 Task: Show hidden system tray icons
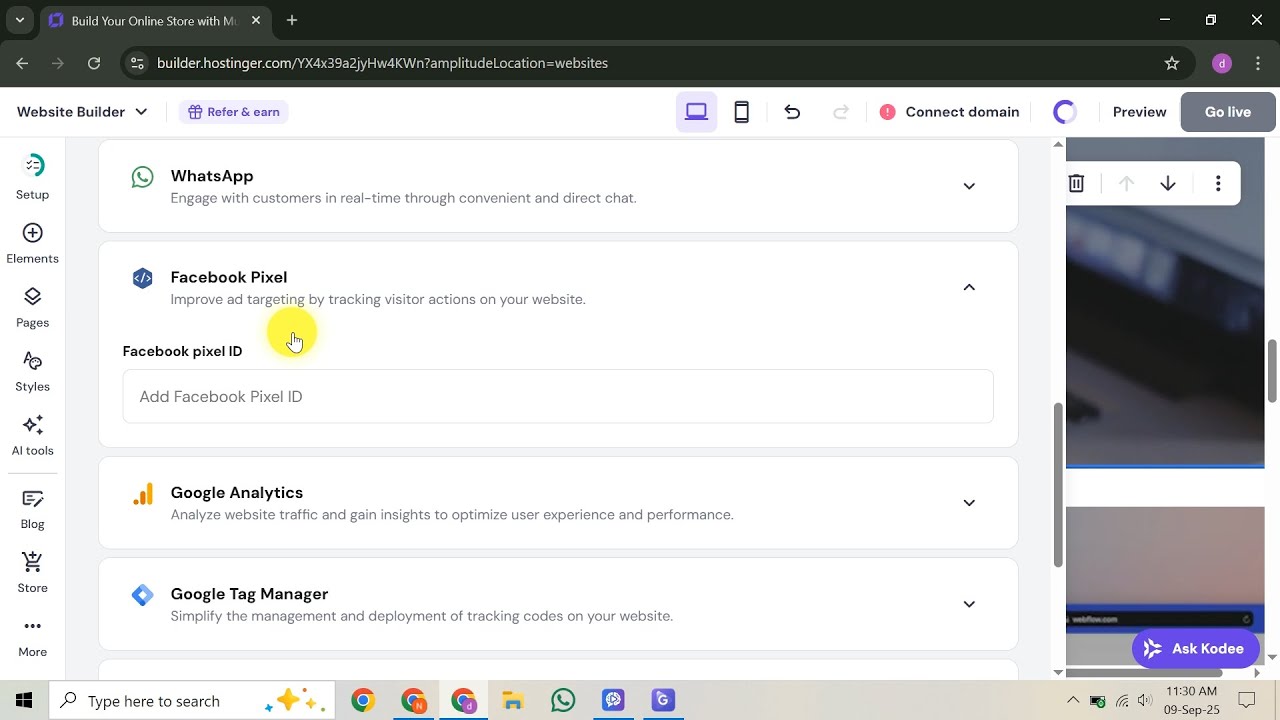tap(1073, 701)
